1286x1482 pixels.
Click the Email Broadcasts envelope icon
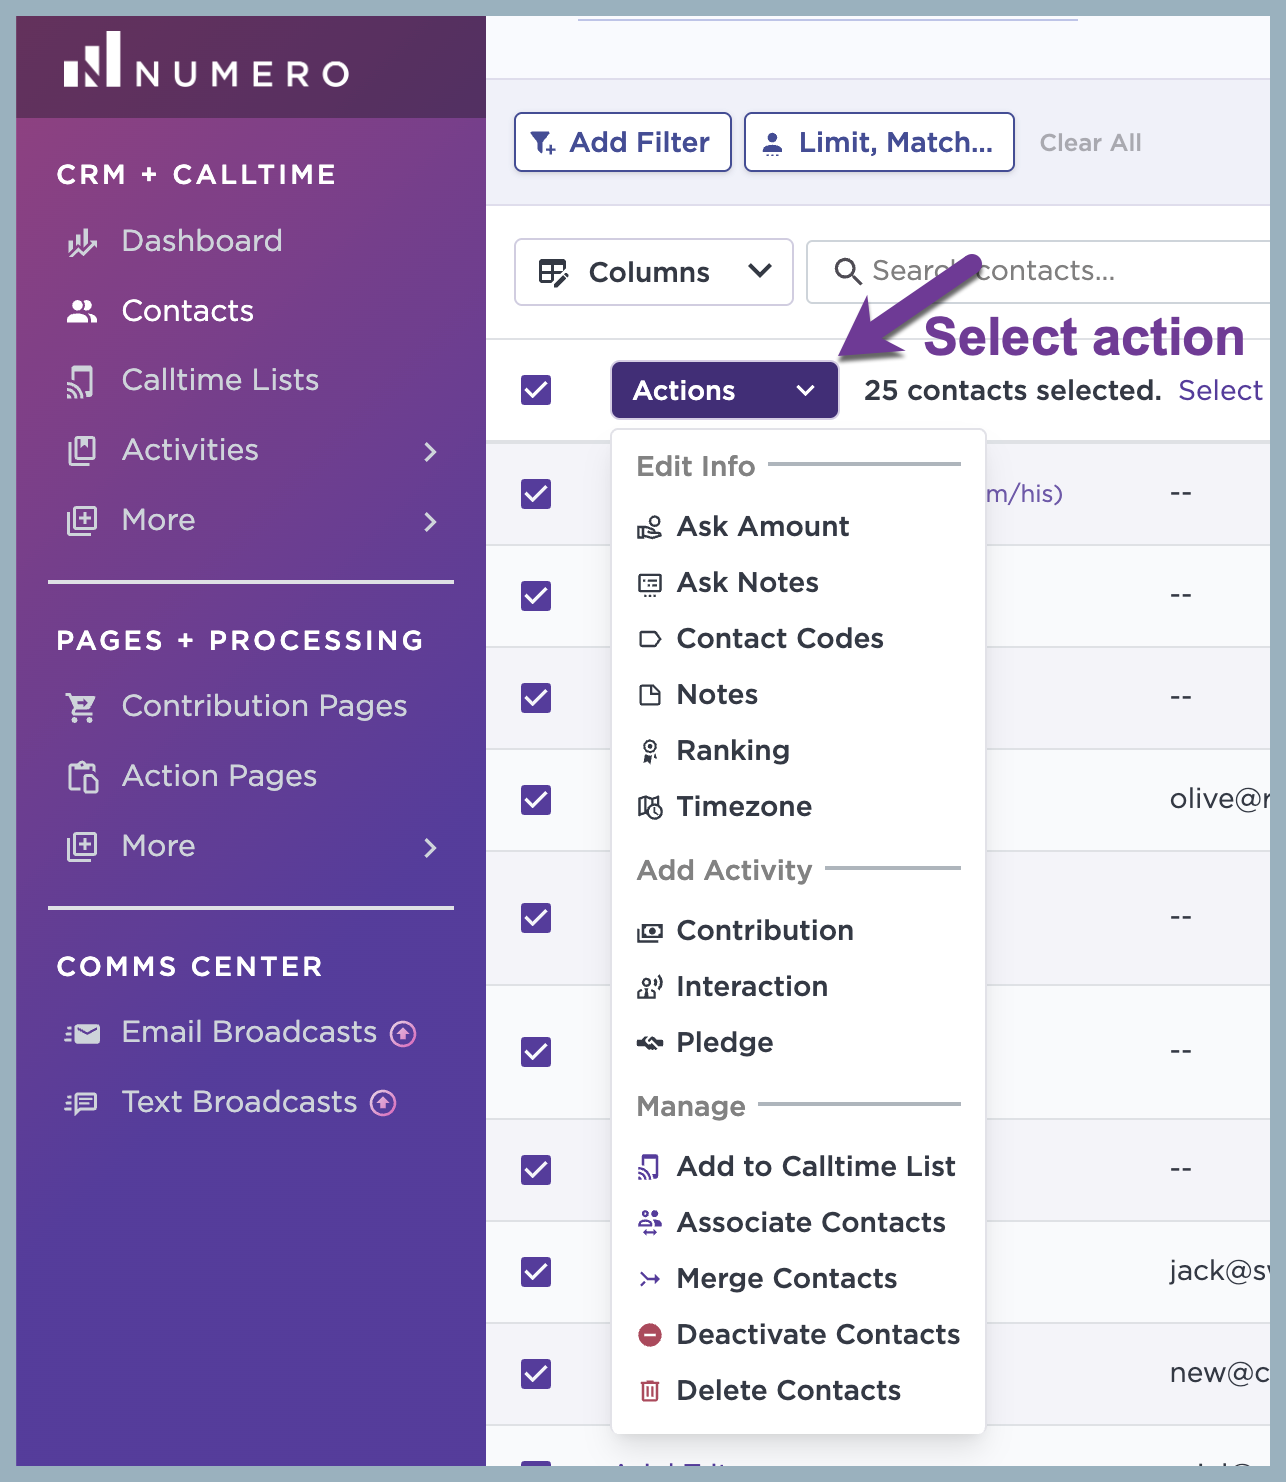[82, 1033]
